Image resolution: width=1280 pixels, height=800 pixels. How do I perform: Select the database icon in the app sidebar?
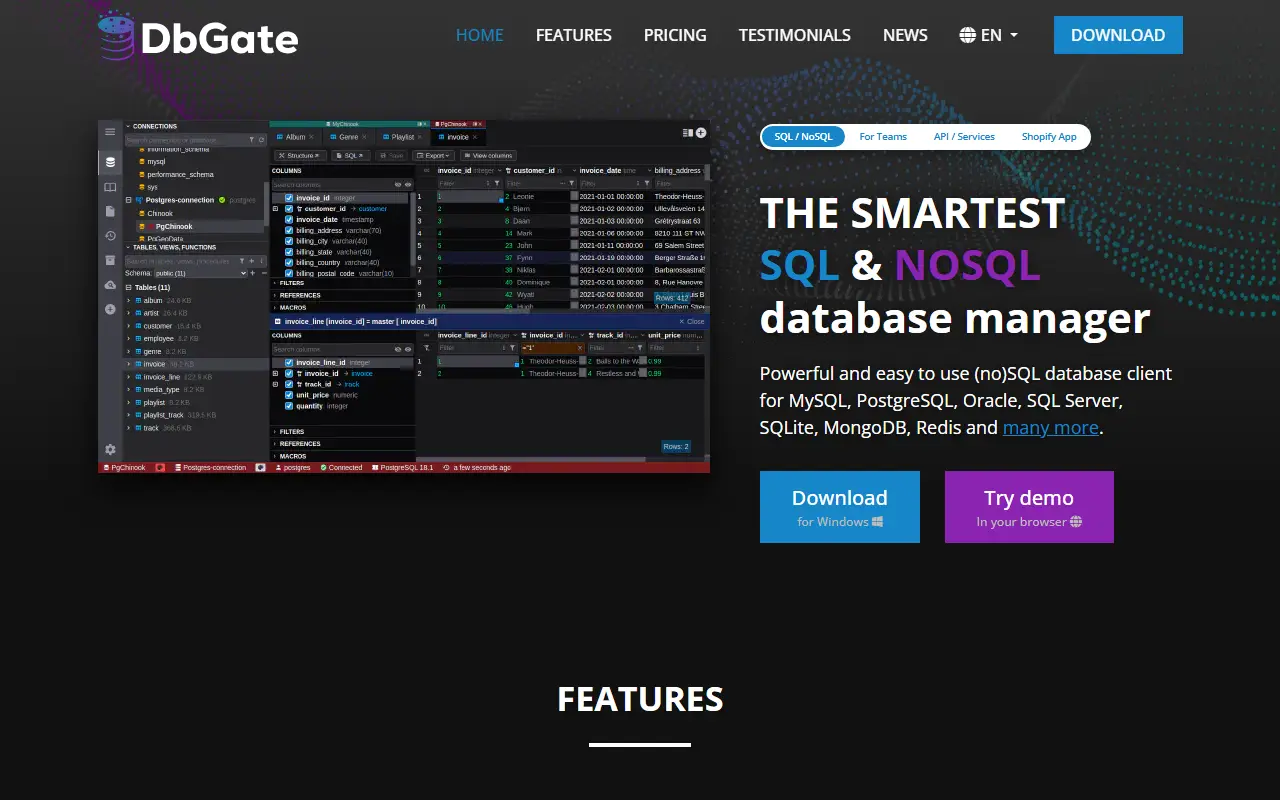click(x=110, y=162)
